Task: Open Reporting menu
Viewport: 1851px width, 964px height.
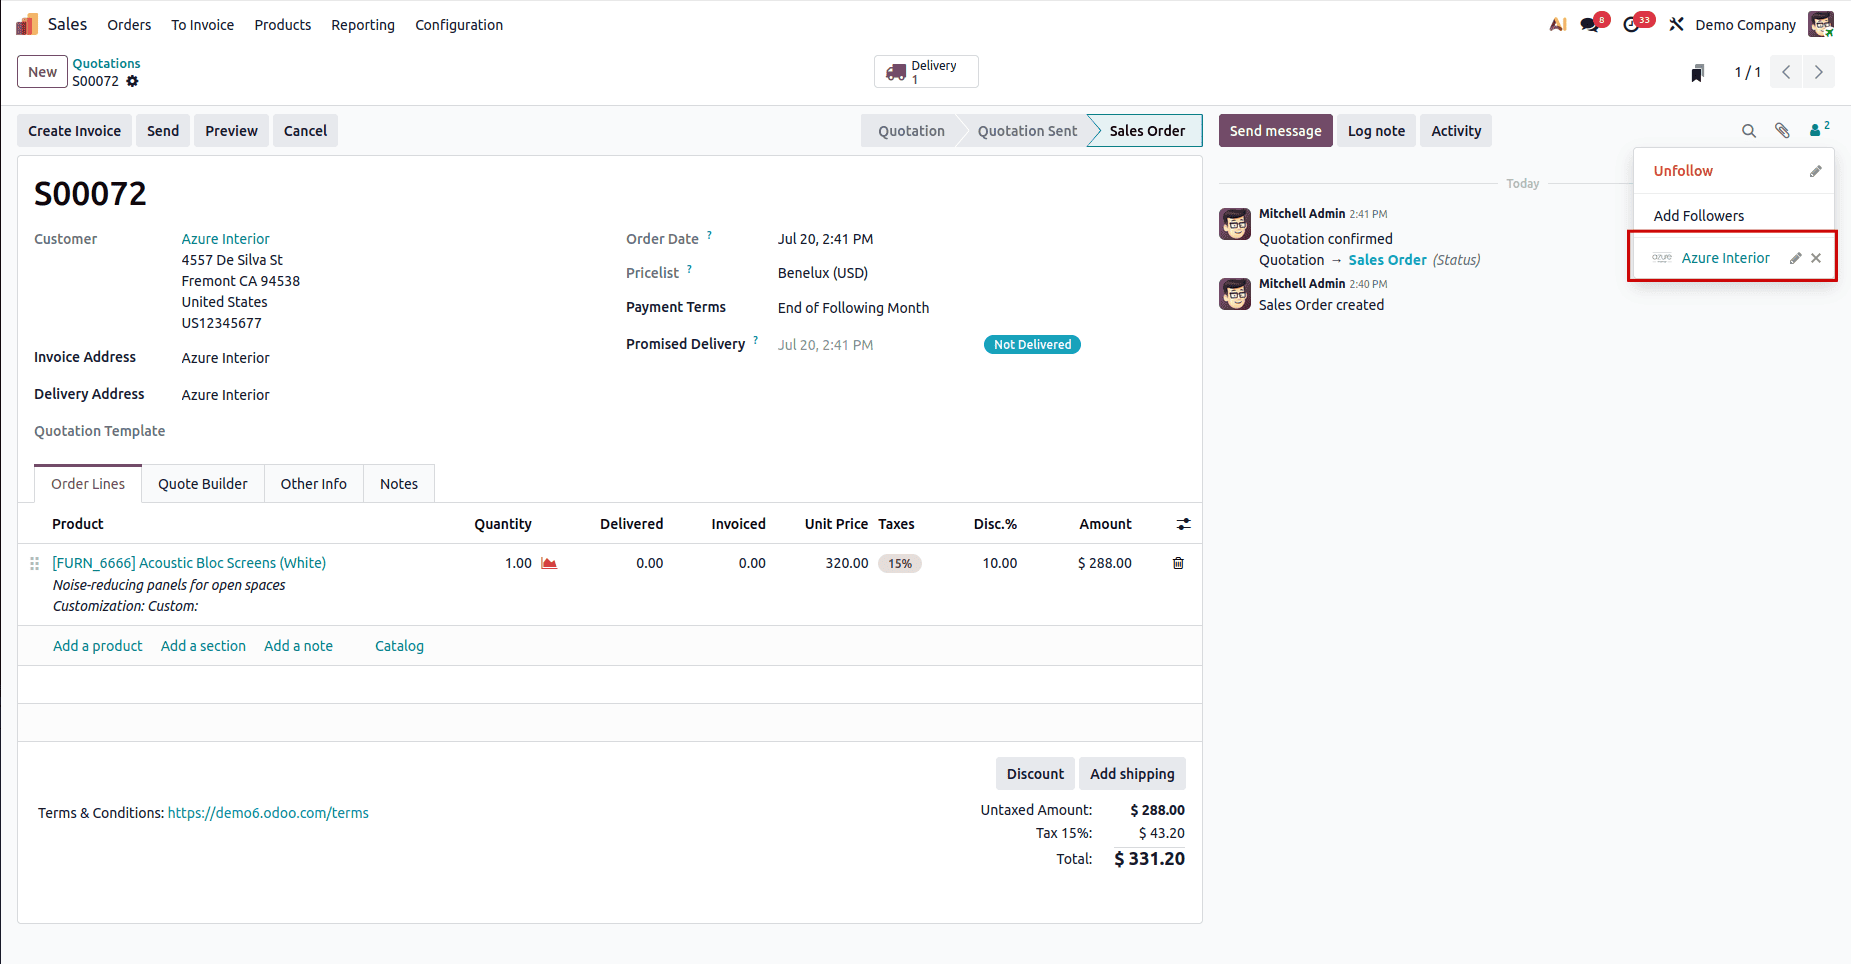Action: pyautogui.click(x=363, y=25)
